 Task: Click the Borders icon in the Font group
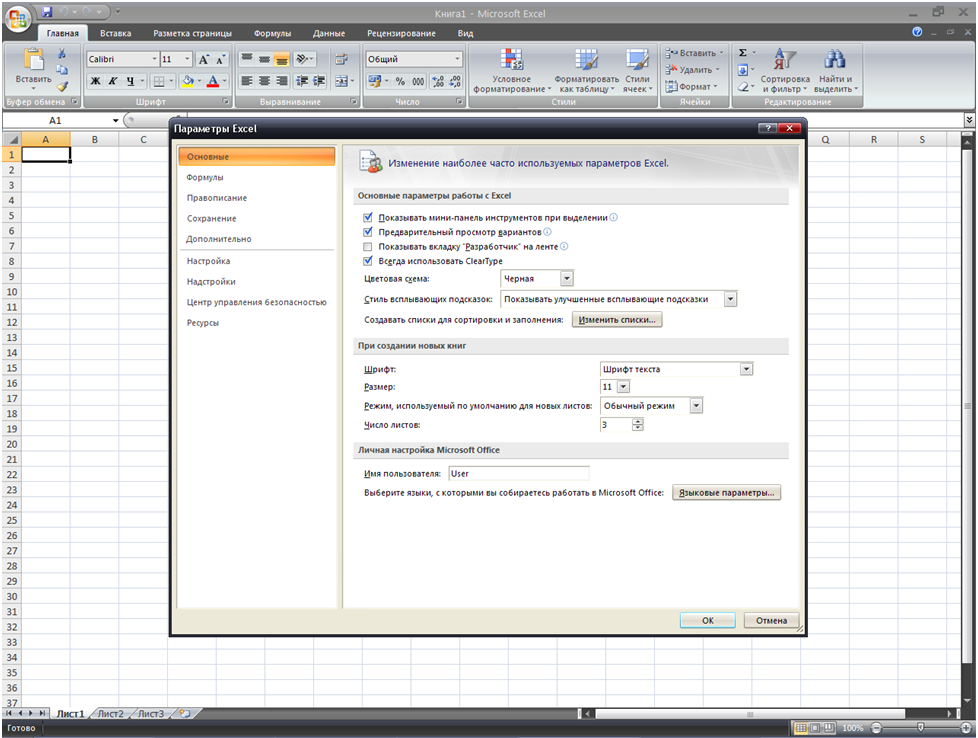(x=159, y=80)
